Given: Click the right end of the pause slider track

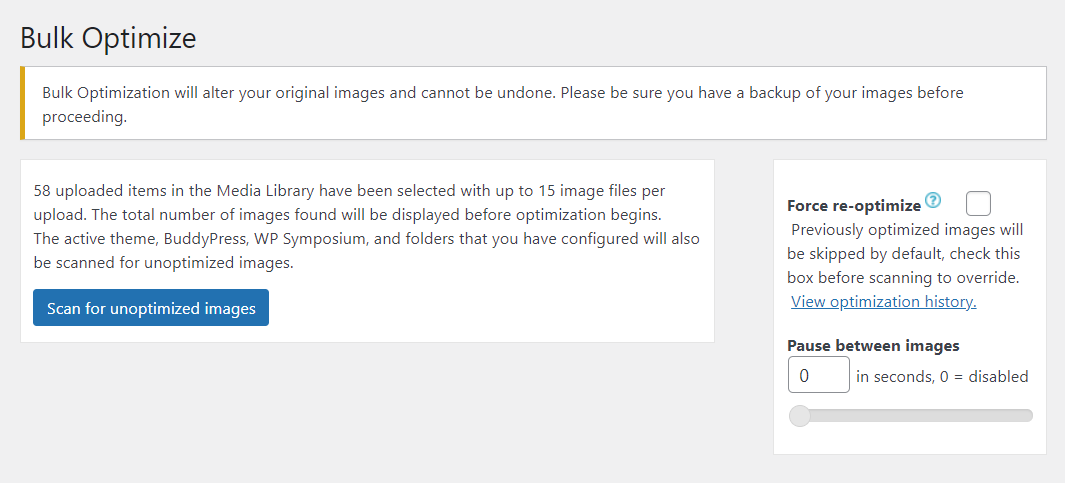Looking at the screenshot, I should (x=1029, y=416).
